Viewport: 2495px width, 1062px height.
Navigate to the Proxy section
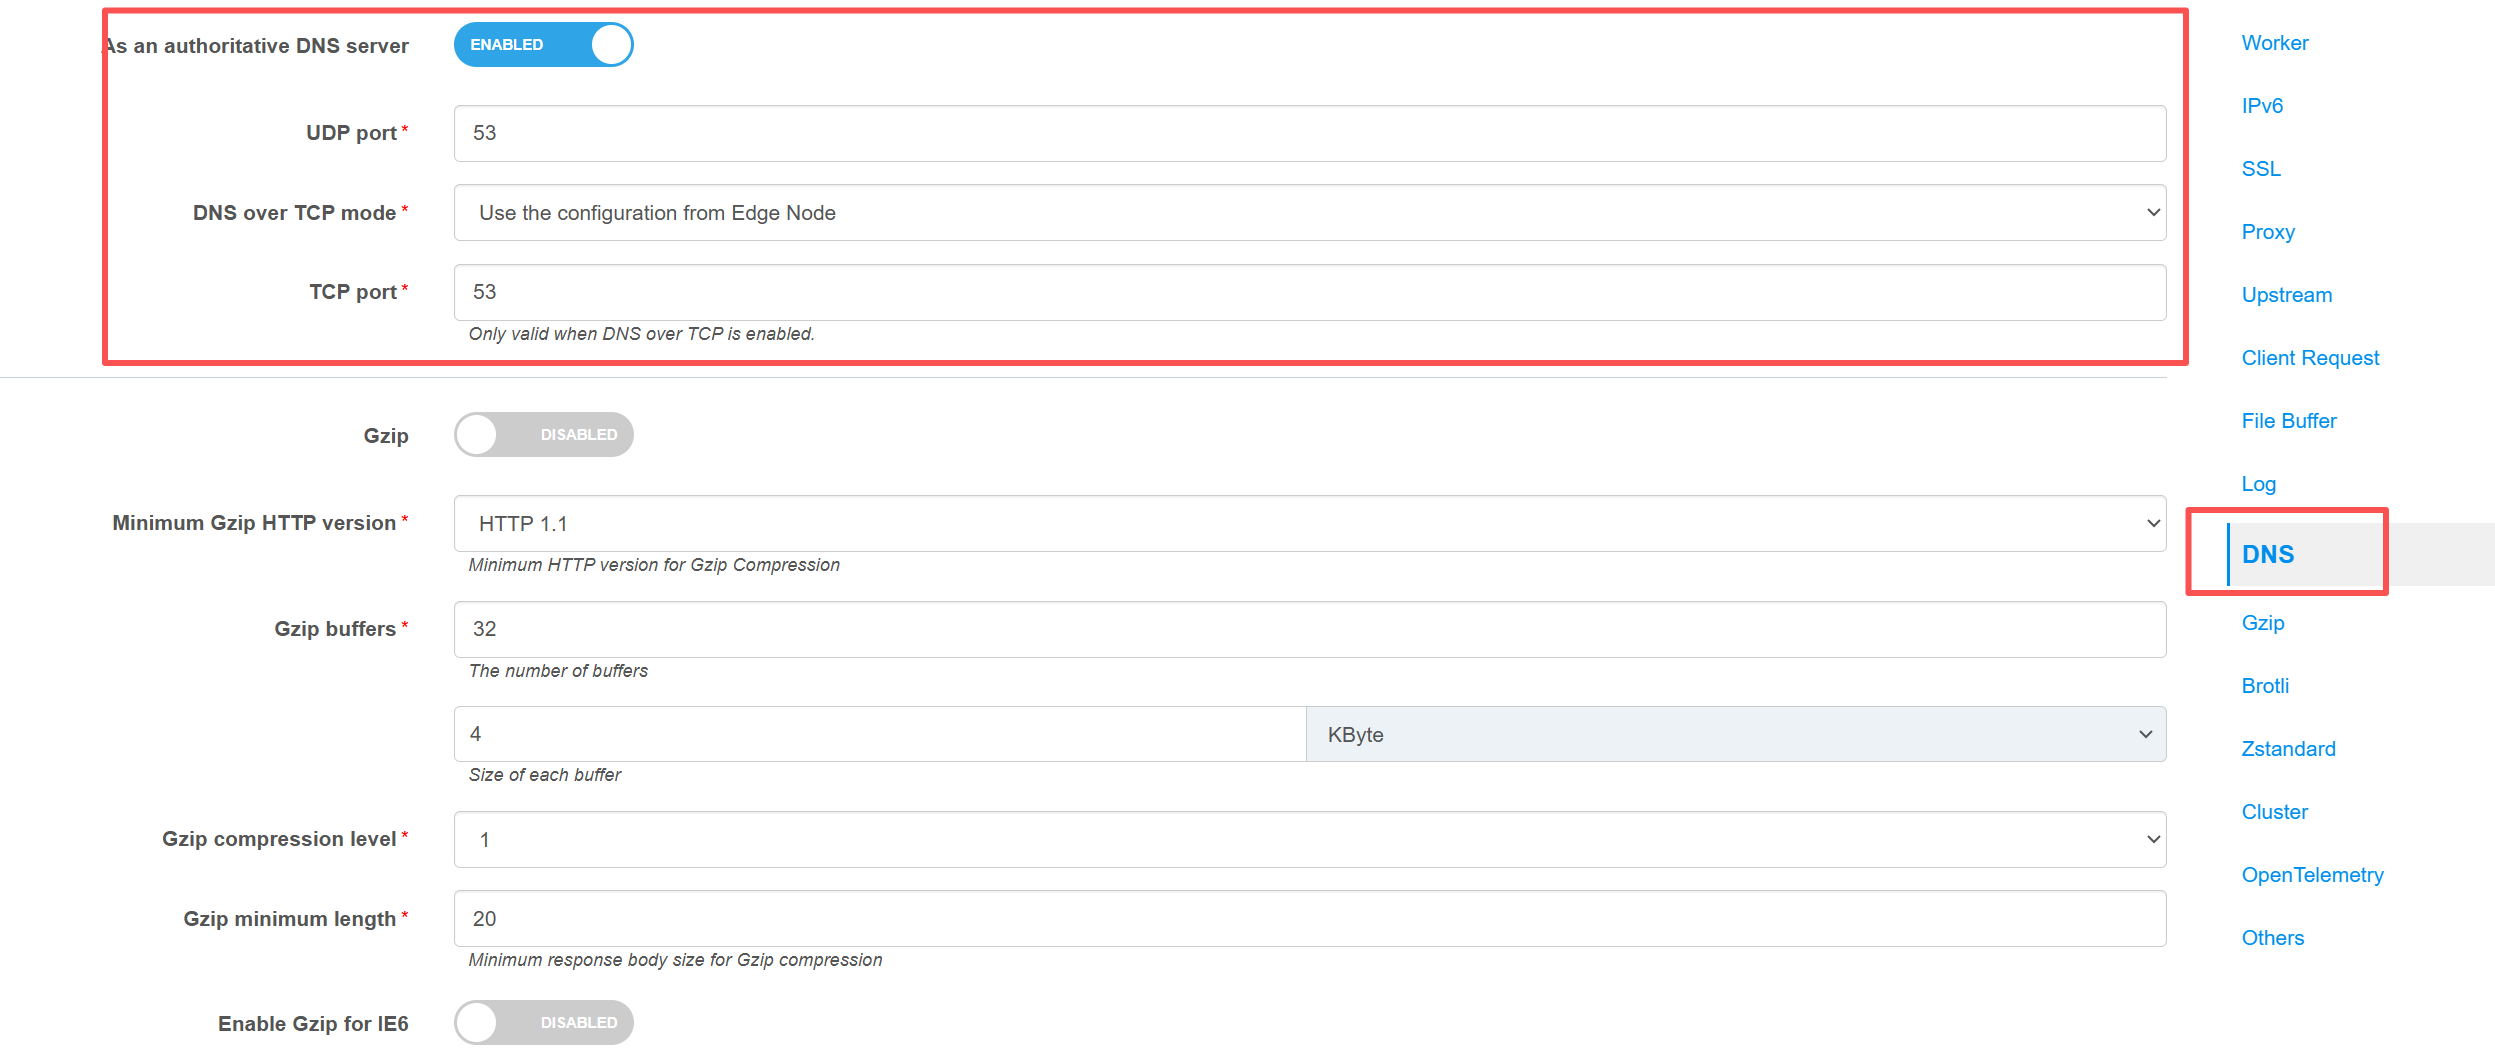coord(2267,232)
